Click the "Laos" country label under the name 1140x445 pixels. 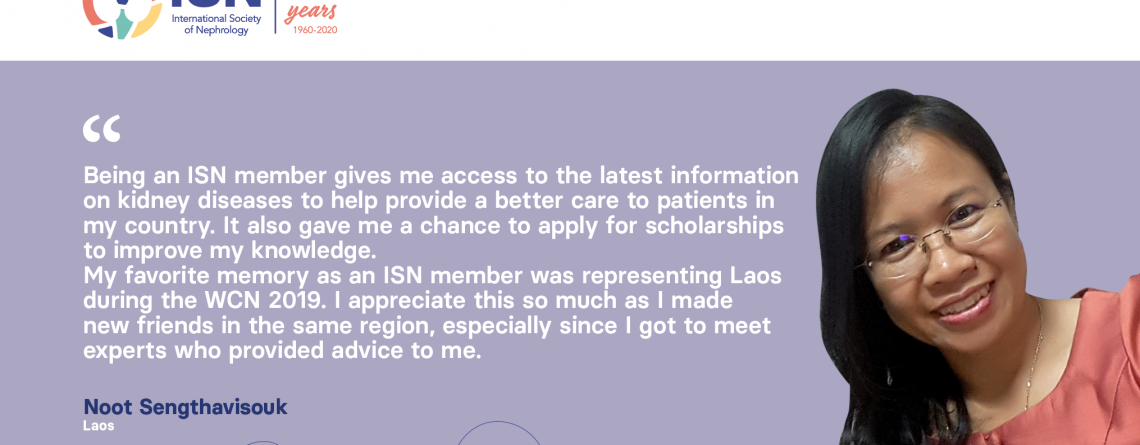[98, 426]
